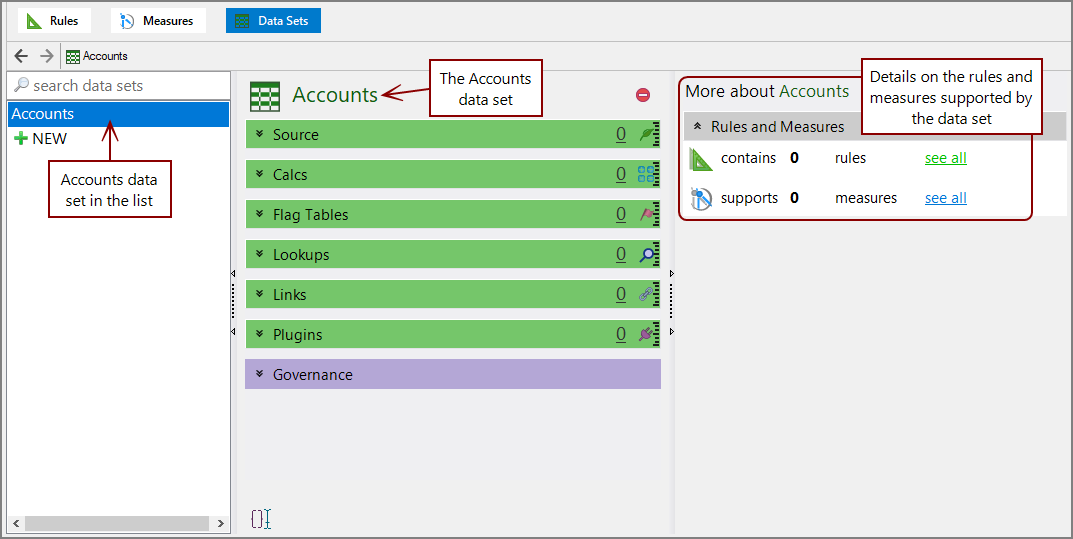Screen dimensions: 1073x539
Task: Open the Rules tab
Action: (54, 21)
